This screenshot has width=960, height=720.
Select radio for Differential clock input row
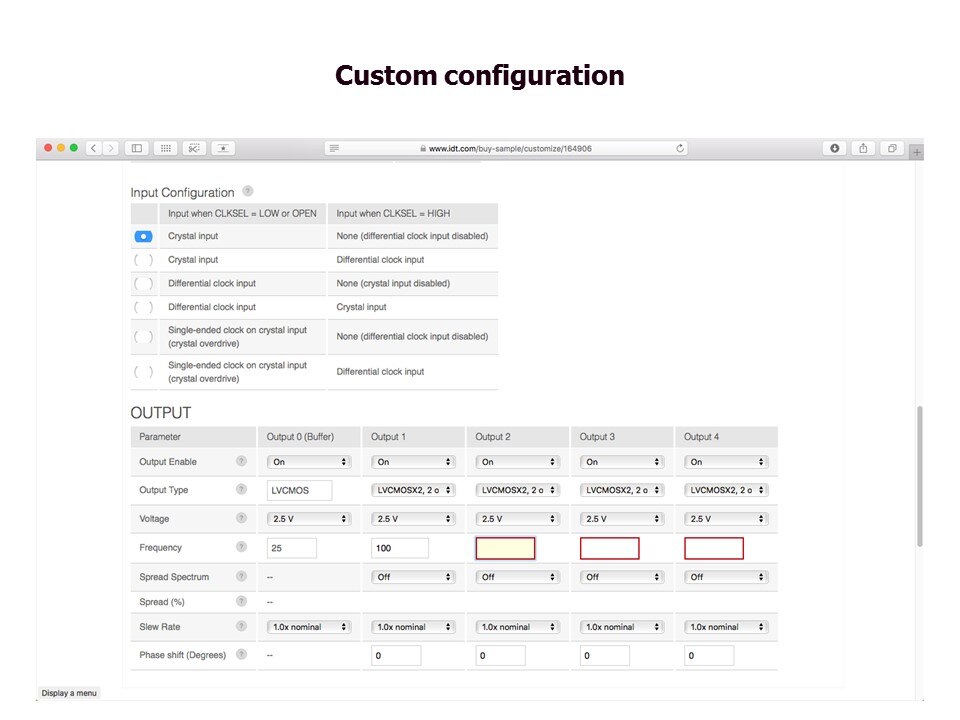[x=143, y=283]
